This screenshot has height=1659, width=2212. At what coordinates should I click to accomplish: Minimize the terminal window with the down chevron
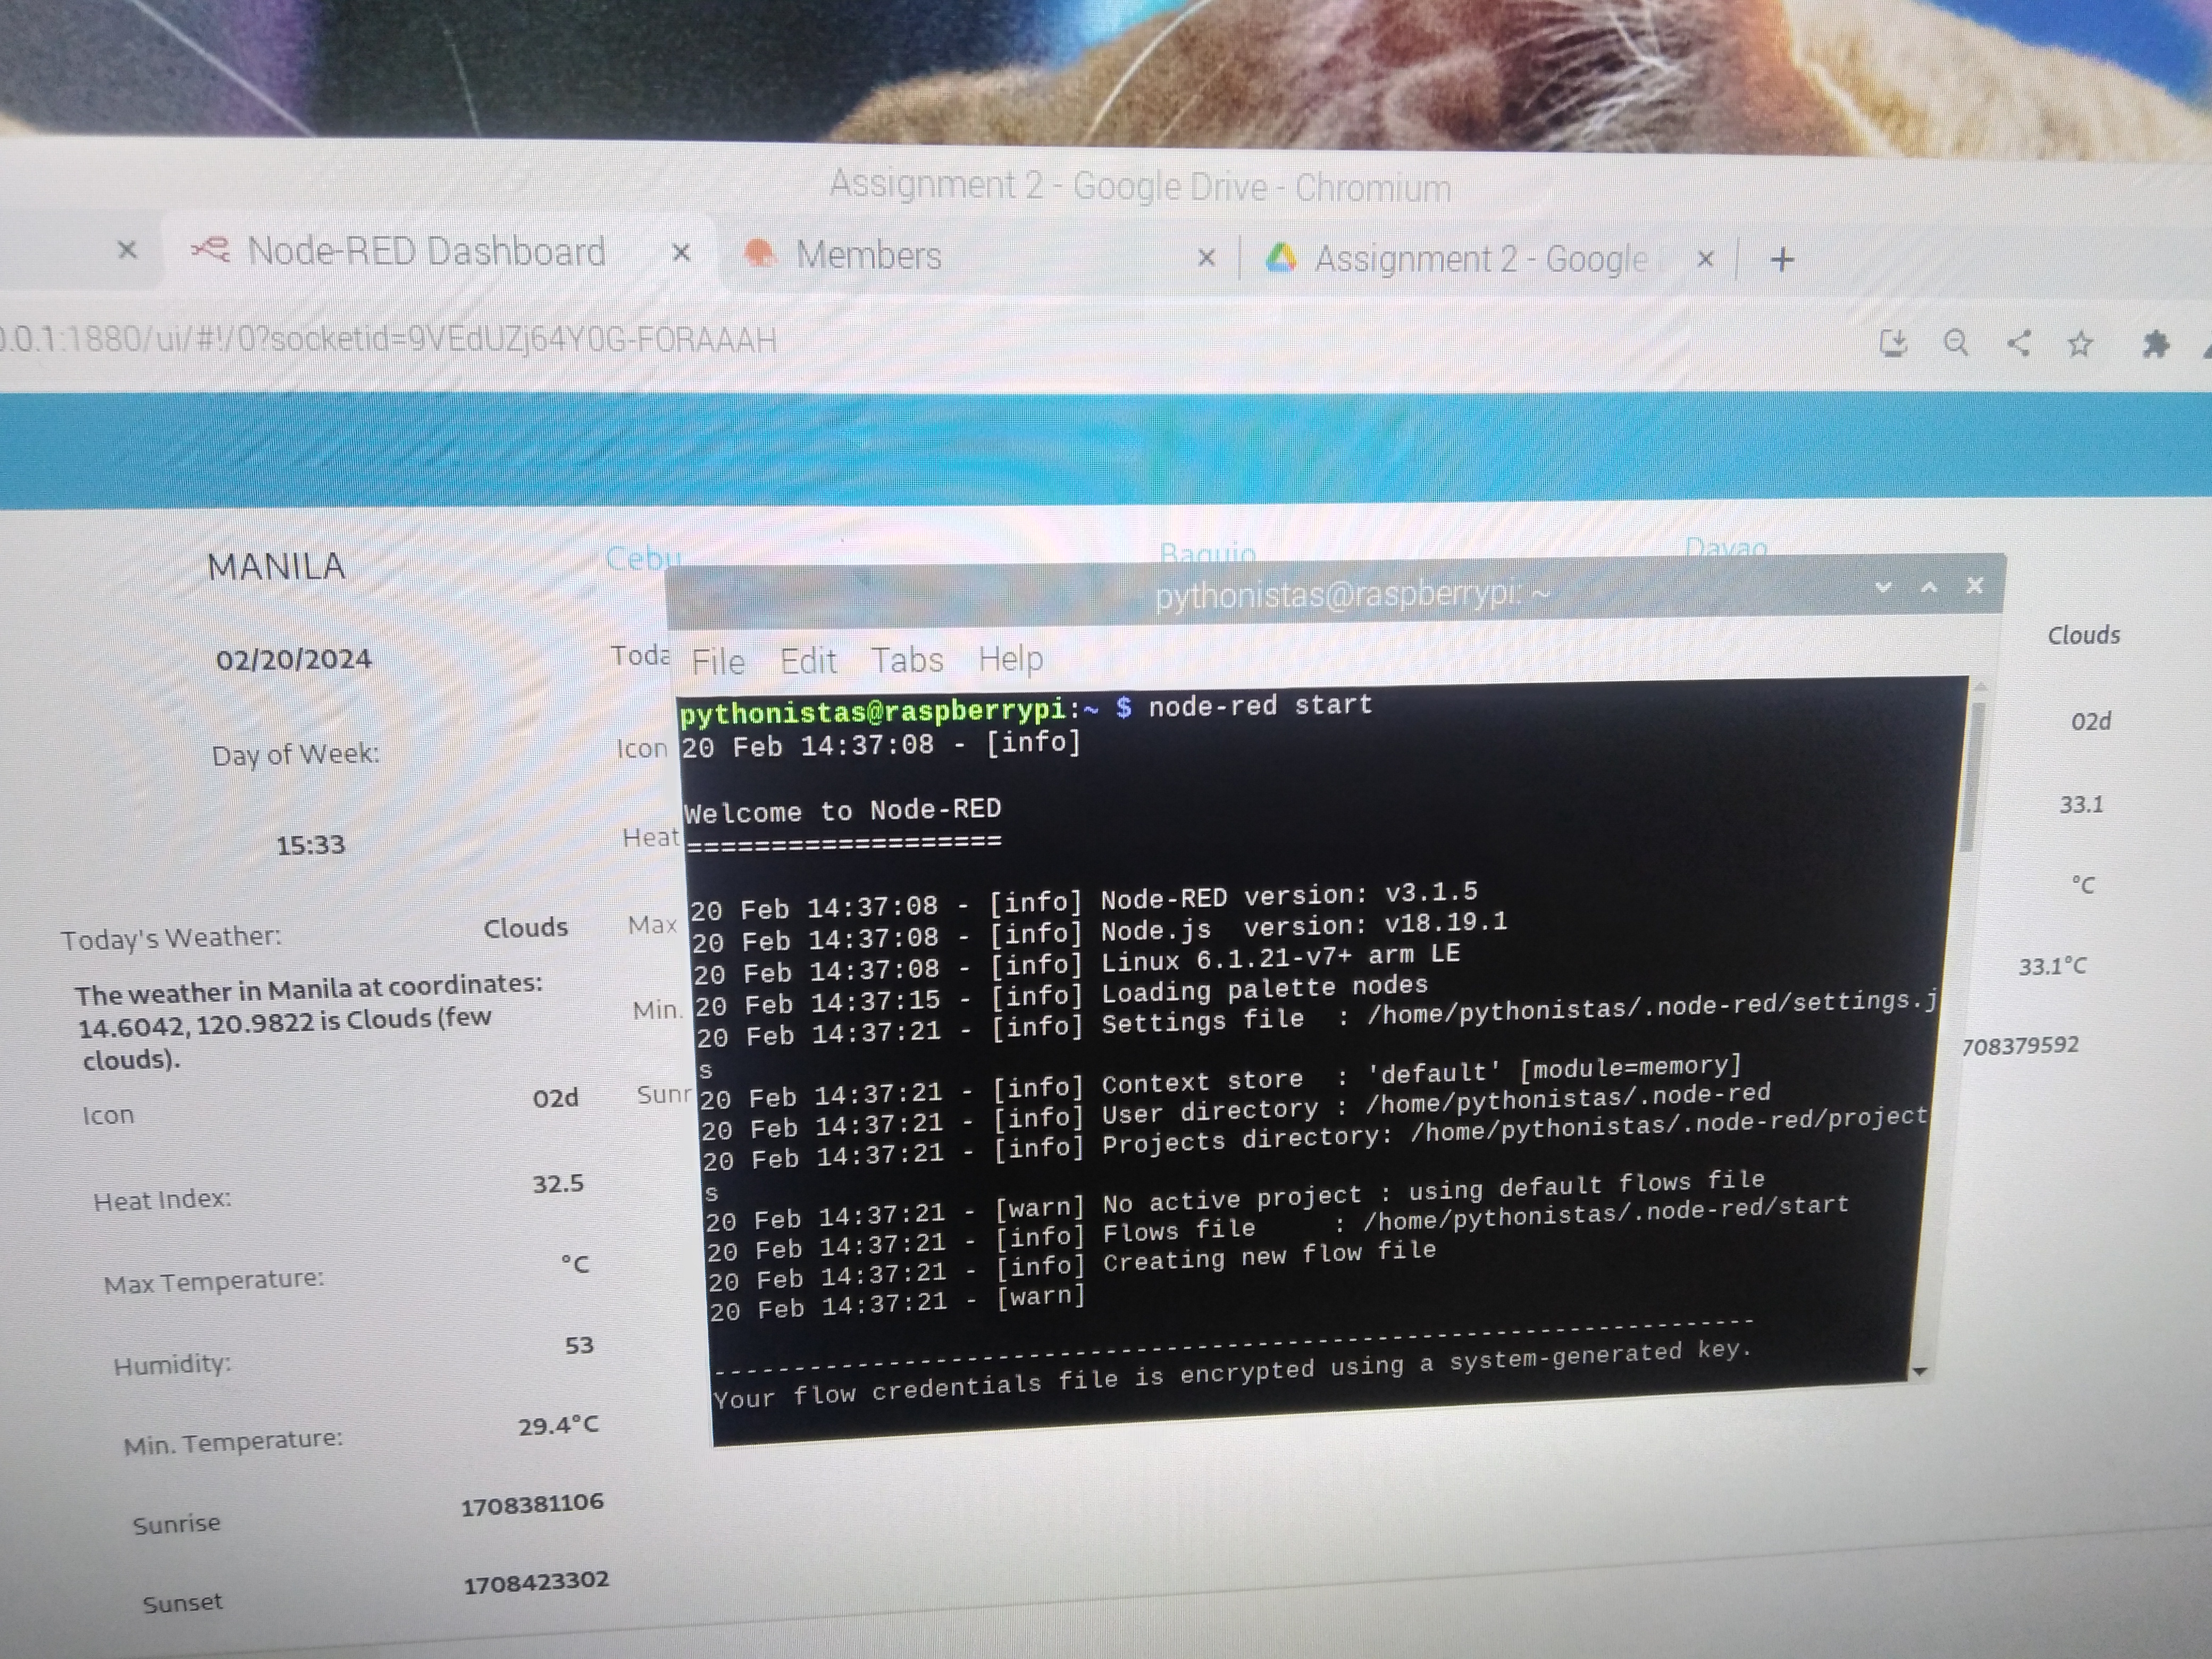tap(1883, 587)
